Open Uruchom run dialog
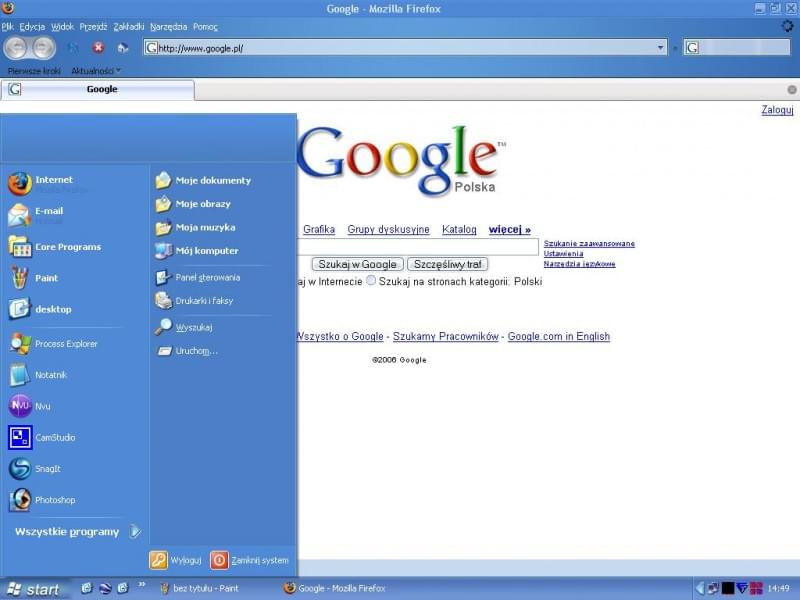The height and width of the screenshot is (600, 800). tap(186, 351)
